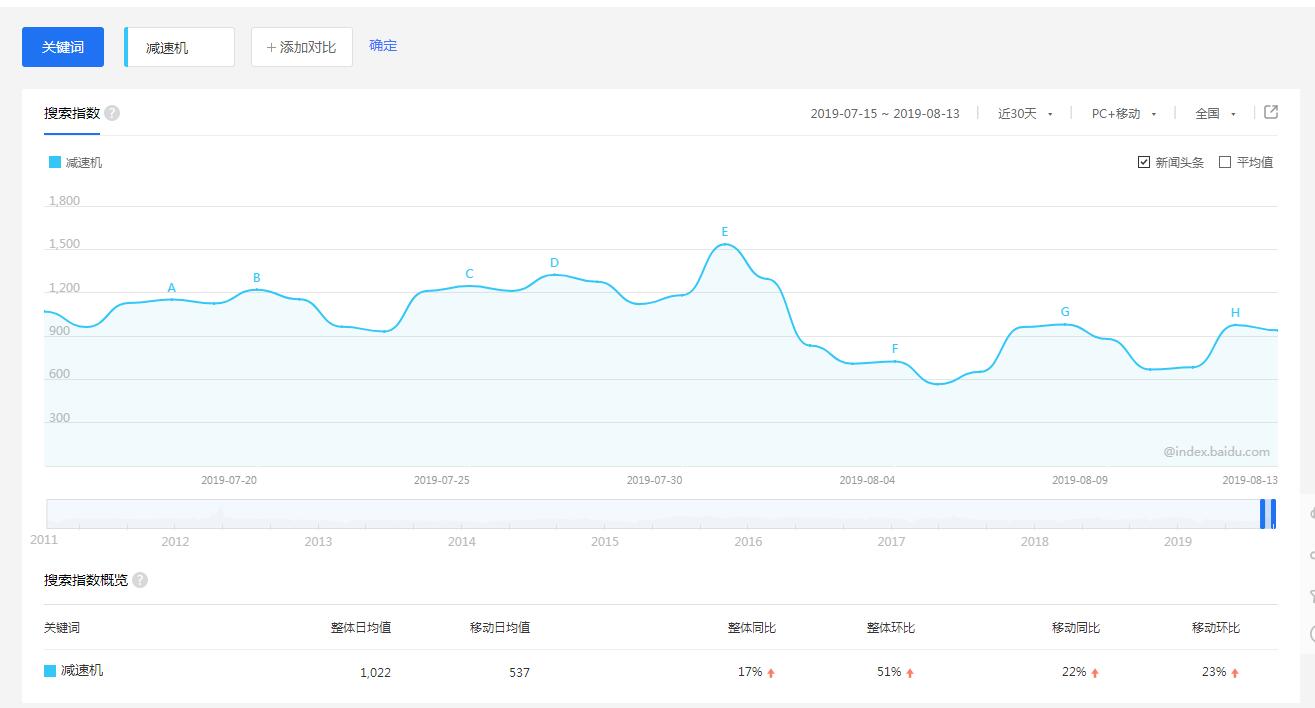Click news marker D on chart
The width and height of the screenshot is (1315, 708).
[x=554, y=264]
